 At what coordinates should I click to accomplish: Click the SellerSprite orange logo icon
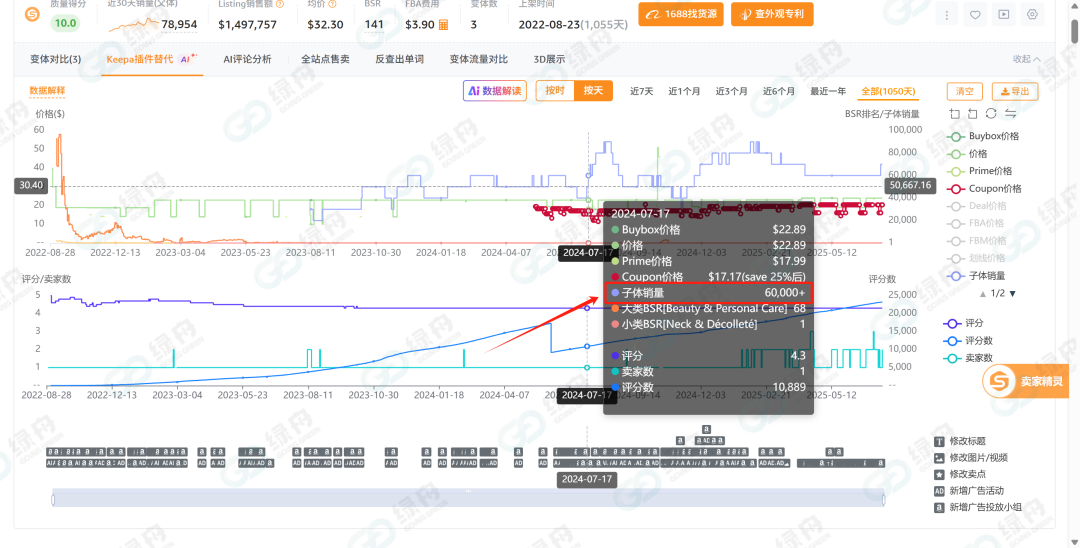tap(32, 14)
